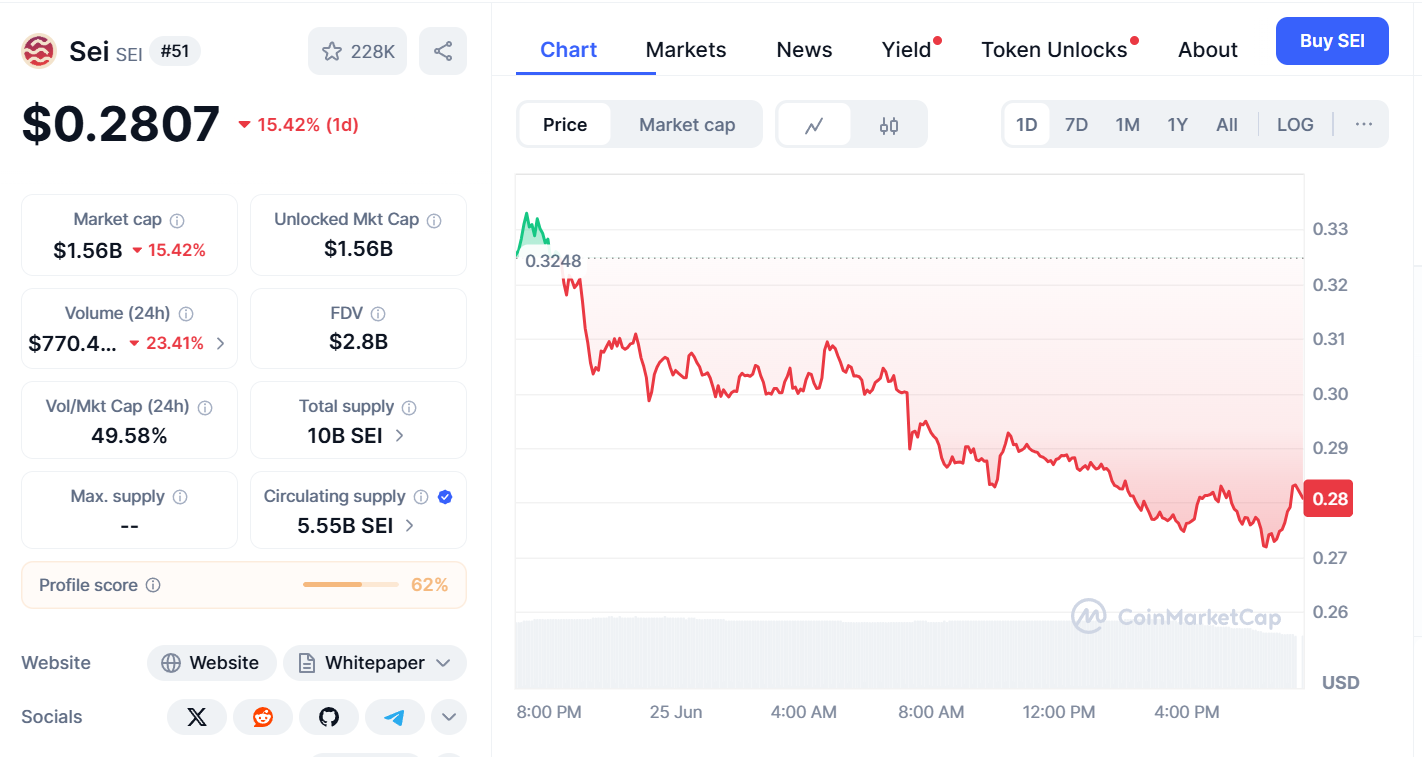Open the Reddit social link

tap(263, 717)
